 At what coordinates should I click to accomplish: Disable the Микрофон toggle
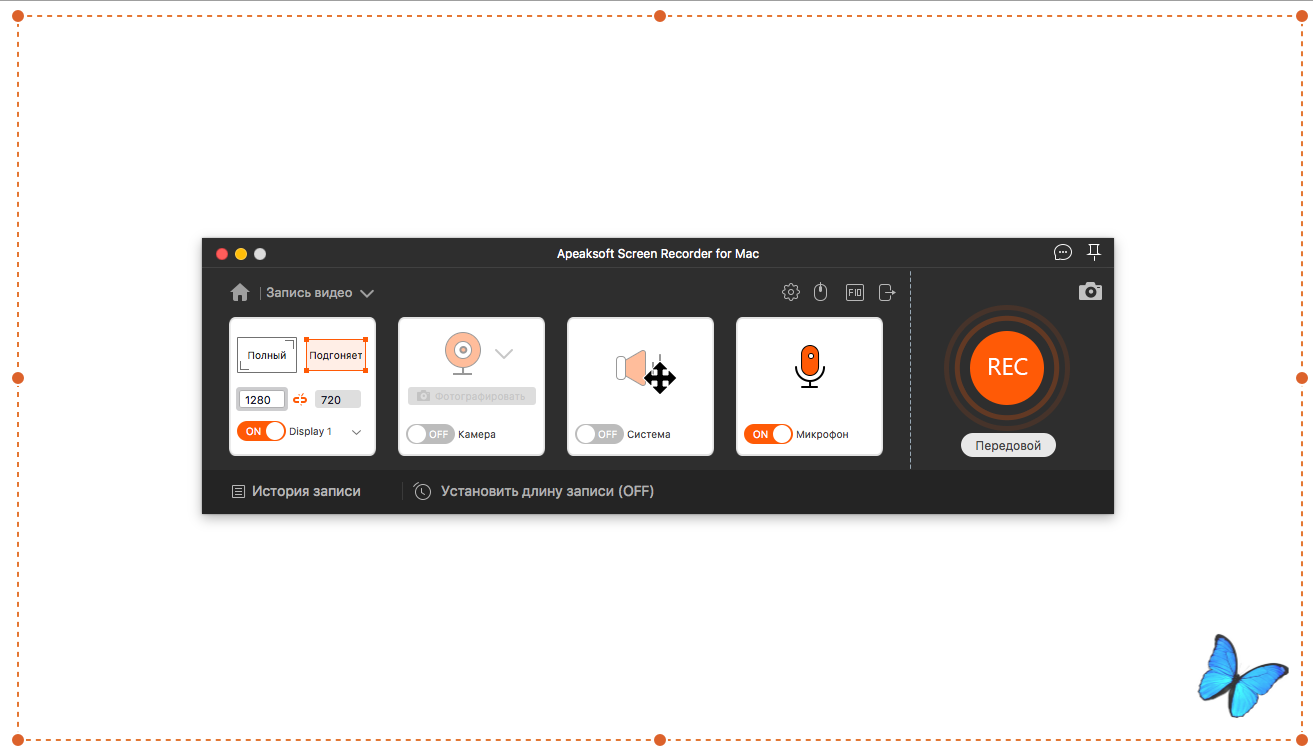pos(768,434)
